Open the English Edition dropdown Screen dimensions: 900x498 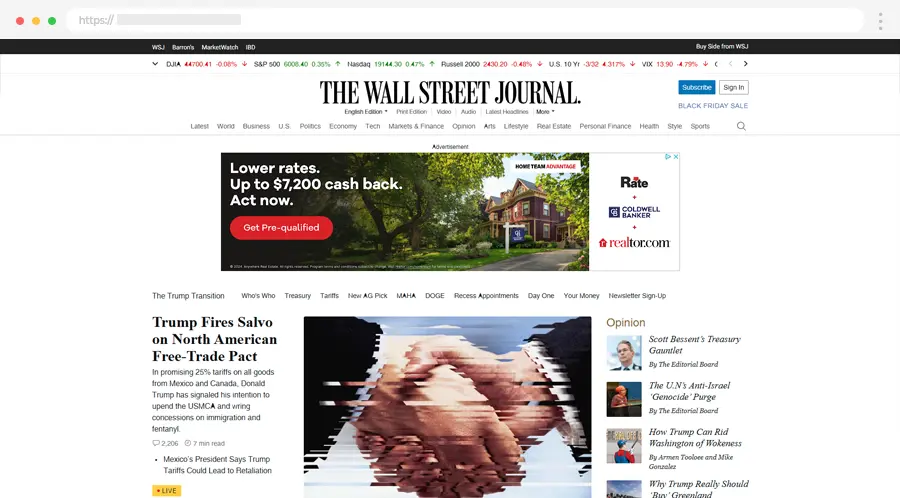pyautogui.click(x=366, y=112)
